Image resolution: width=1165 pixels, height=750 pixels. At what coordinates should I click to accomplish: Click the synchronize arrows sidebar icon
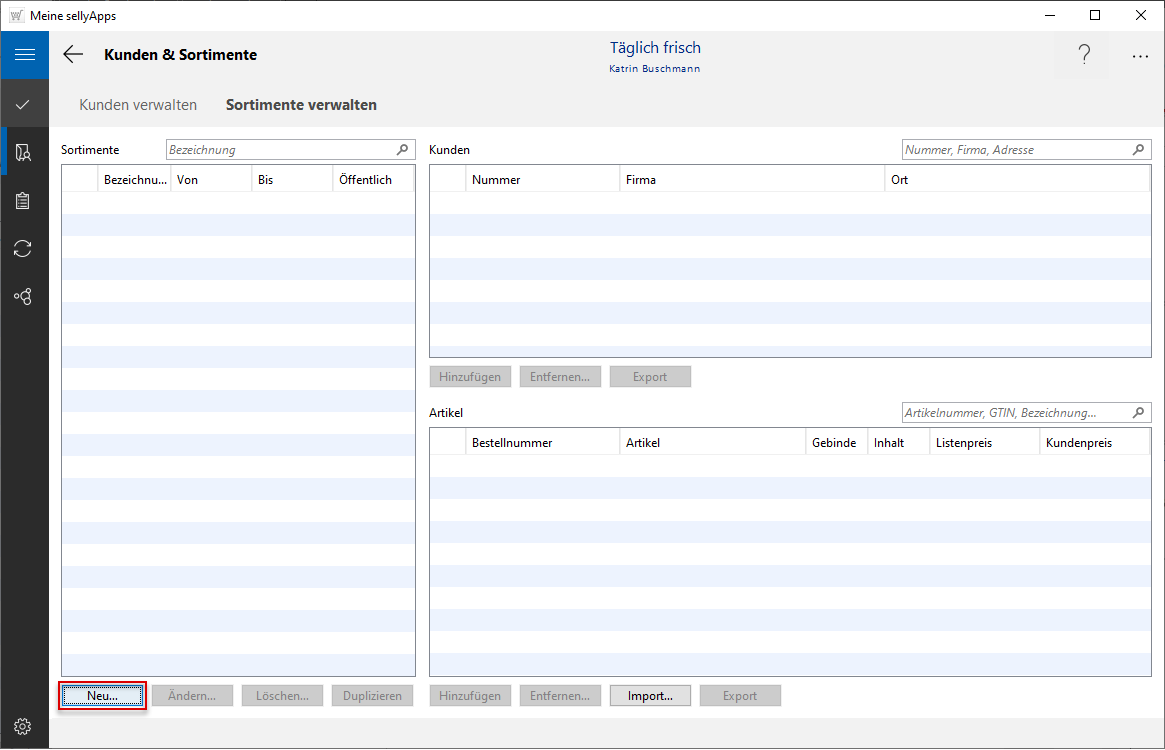(24, 249)
